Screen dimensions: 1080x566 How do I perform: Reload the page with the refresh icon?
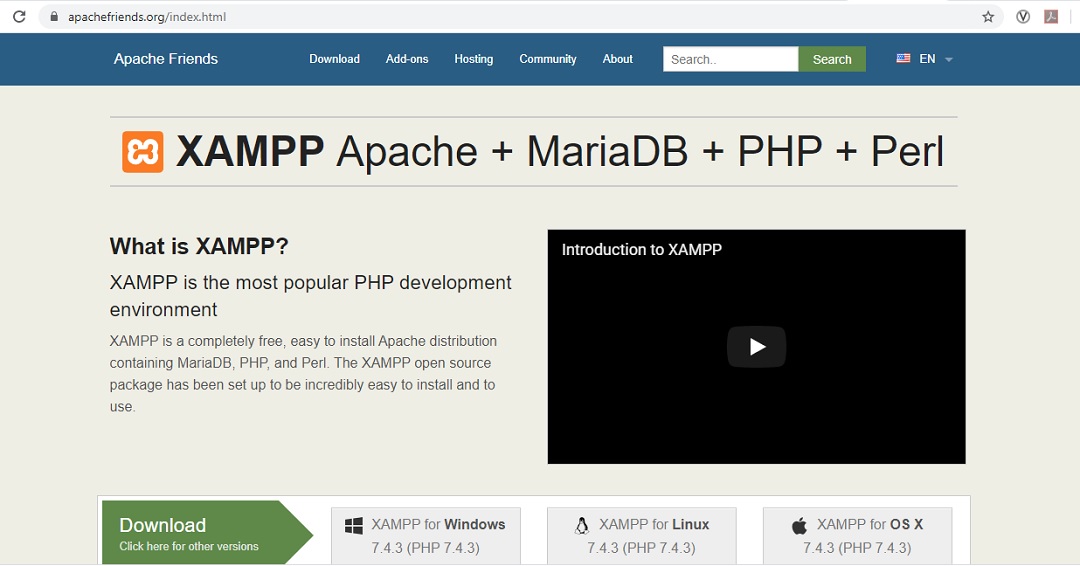point(19,17)
